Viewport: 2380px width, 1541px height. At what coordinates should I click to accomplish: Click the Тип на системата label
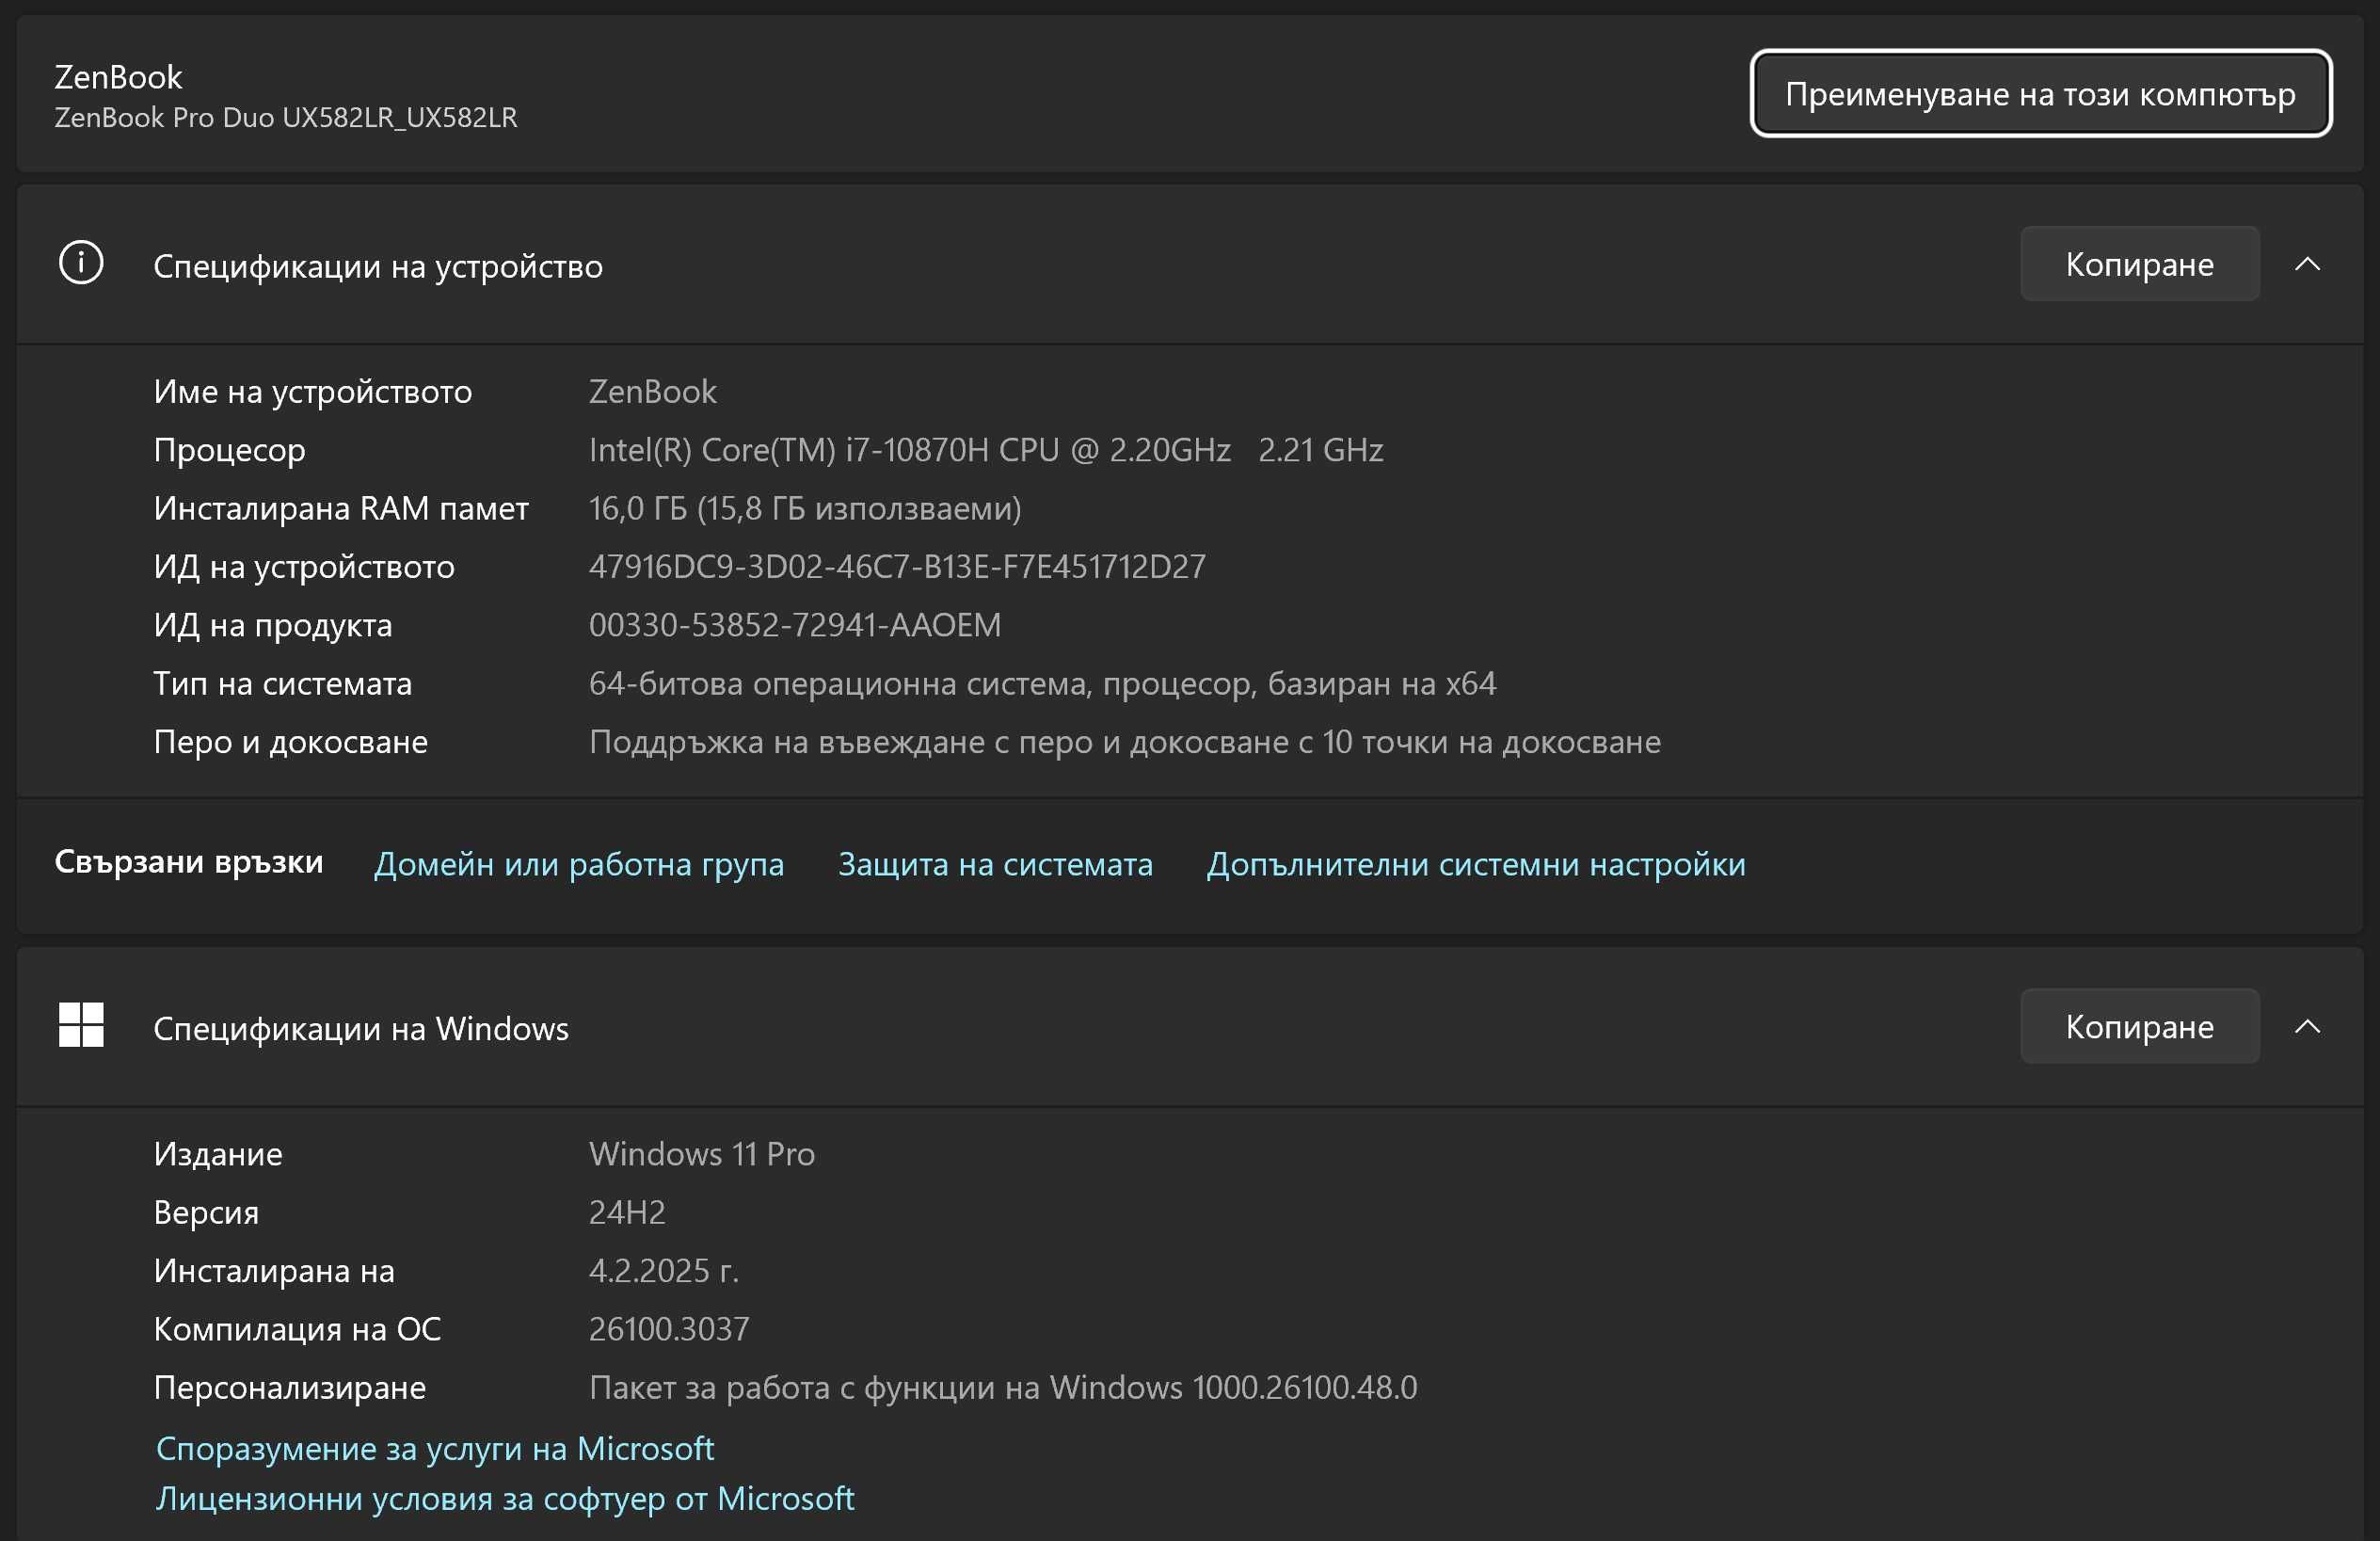[x=283, y=684]
